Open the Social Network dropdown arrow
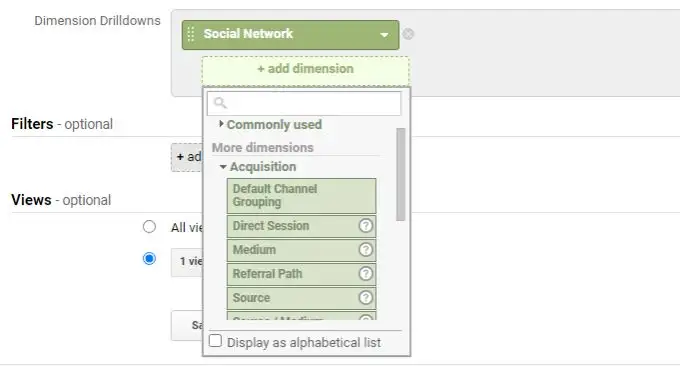 pyautogui.click(x=384, y=35)
